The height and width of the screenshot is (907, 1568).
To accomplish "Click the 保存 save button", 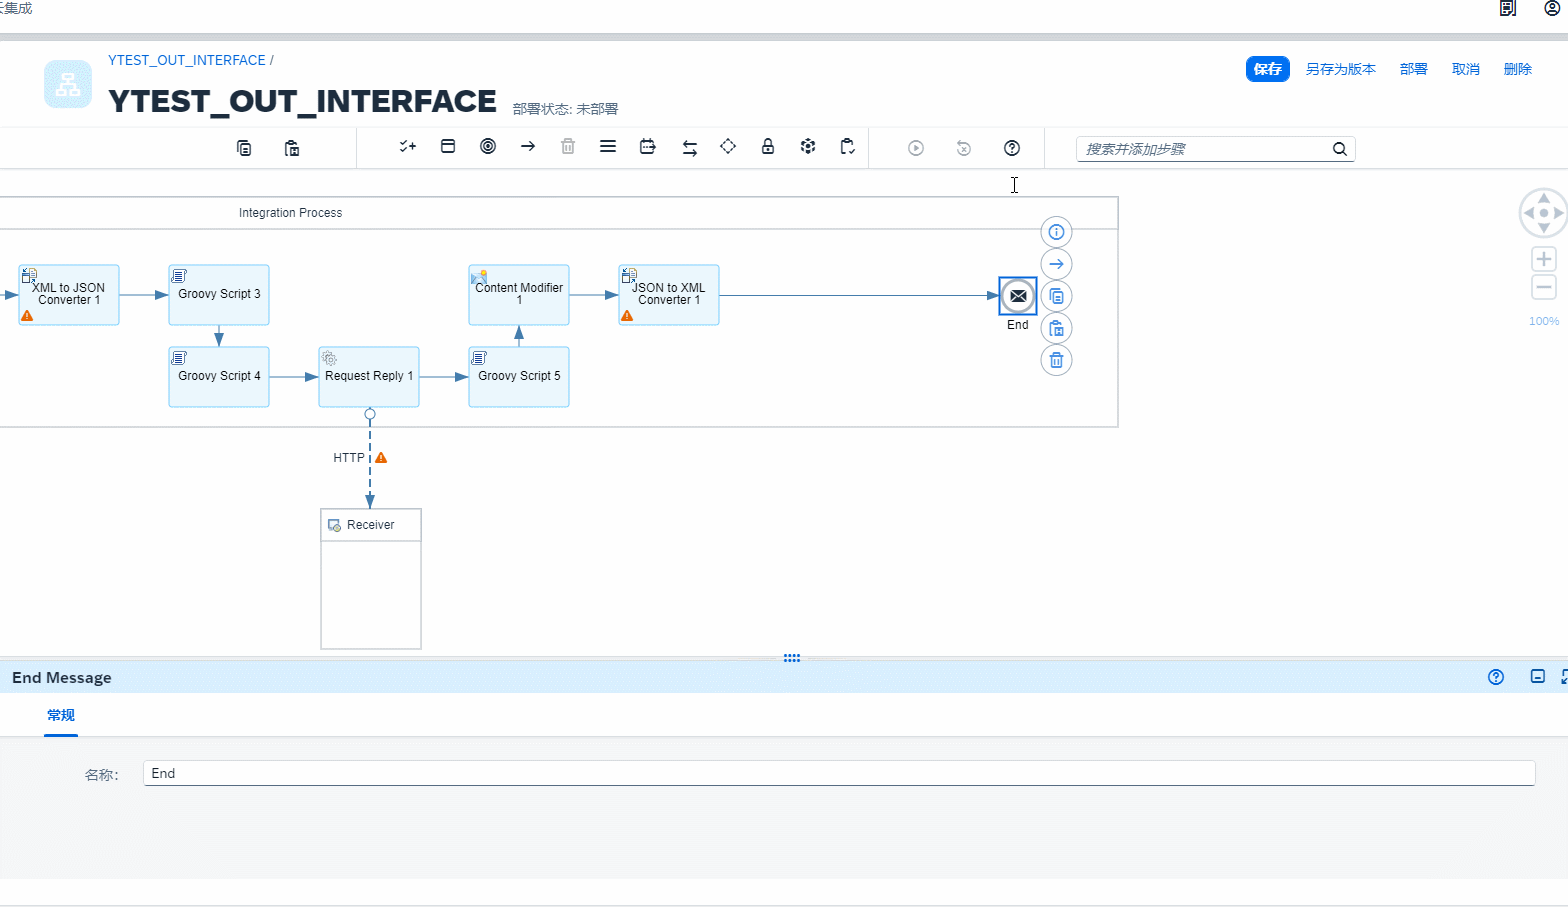I will (x=1267, y=69).
